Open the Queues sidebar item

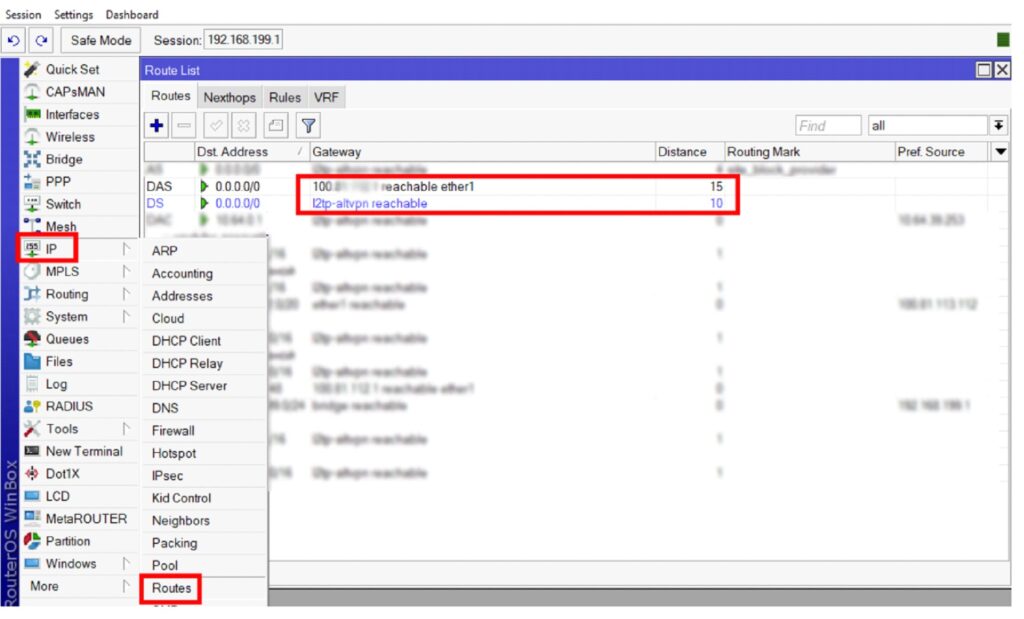pos(67,339)
